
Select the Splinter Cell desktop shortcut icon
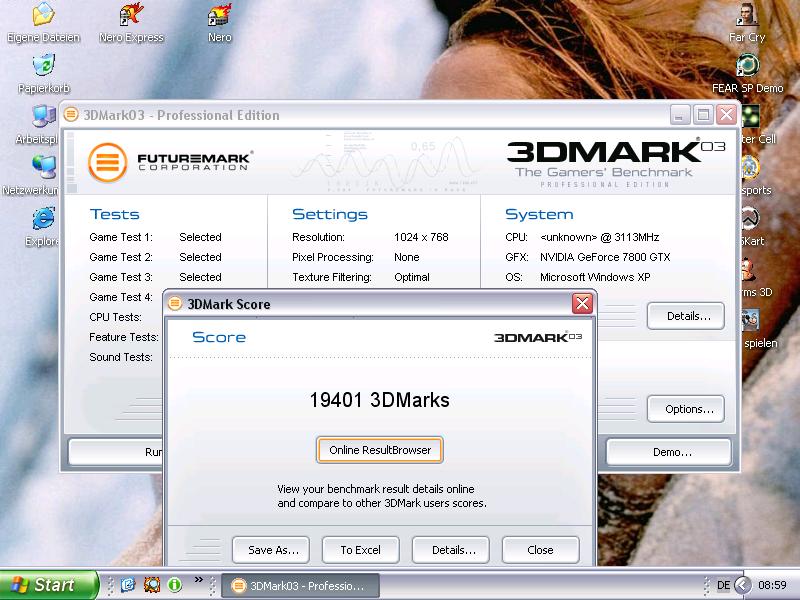(x=751, y=116)
